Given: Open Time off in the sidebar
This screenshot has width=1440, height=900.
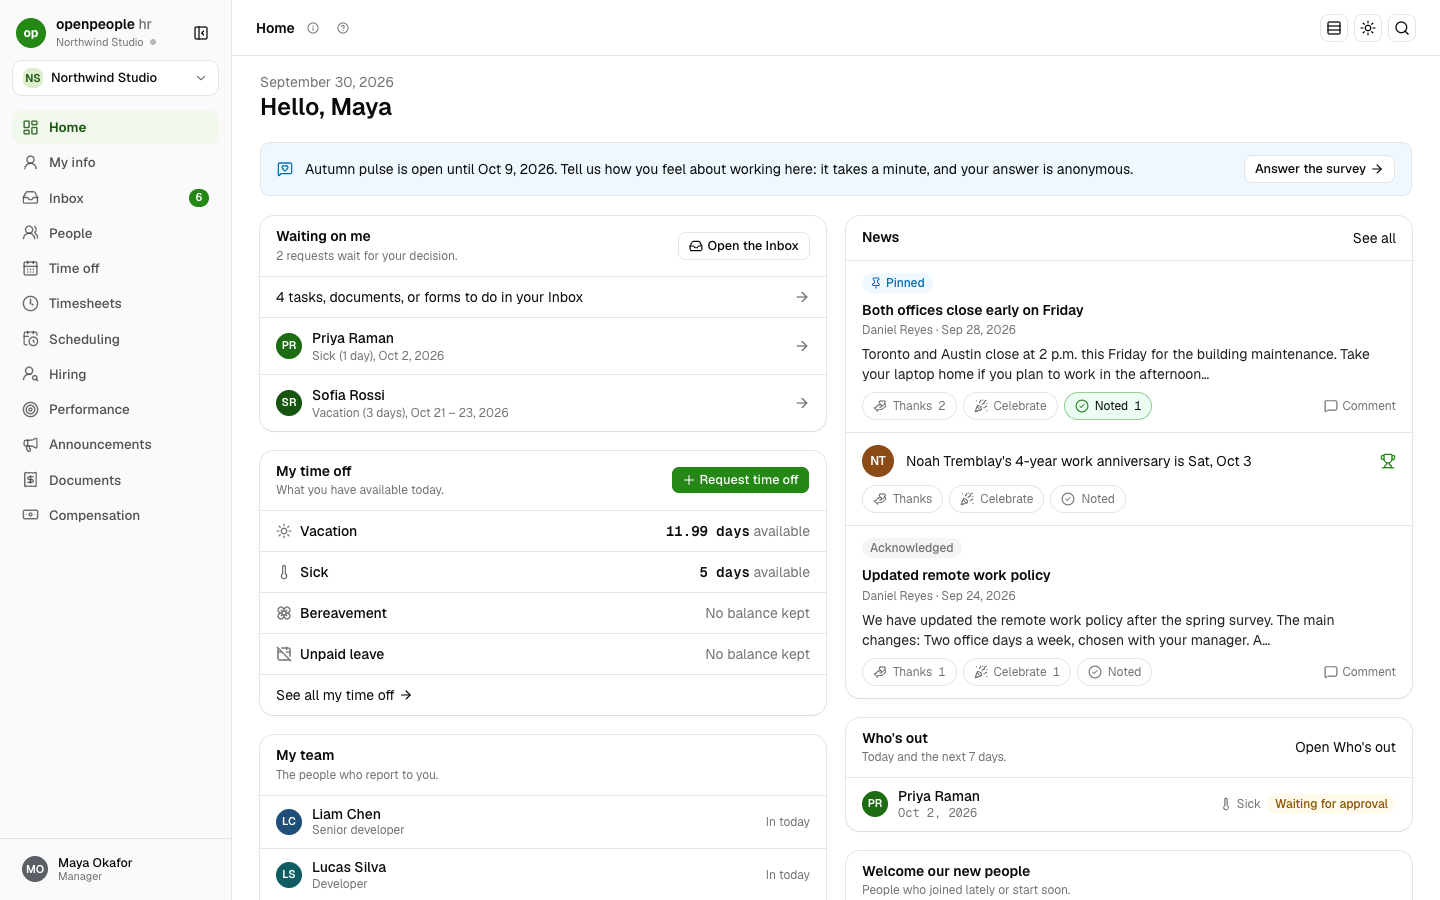Looking at the screenshot, I should pos(115,268).
